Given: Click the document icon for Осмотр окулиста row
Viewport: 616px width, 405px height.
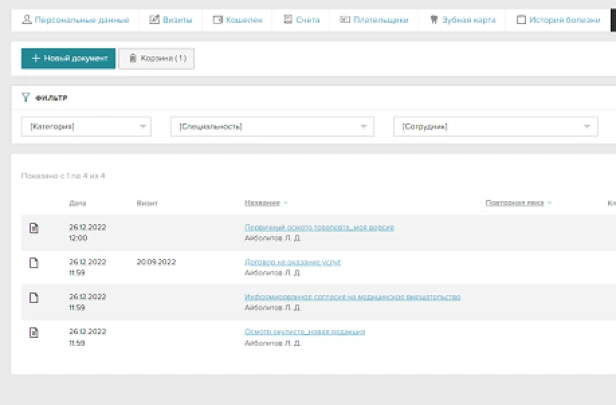Looking at the screenshot, I should tap(34, 332).
